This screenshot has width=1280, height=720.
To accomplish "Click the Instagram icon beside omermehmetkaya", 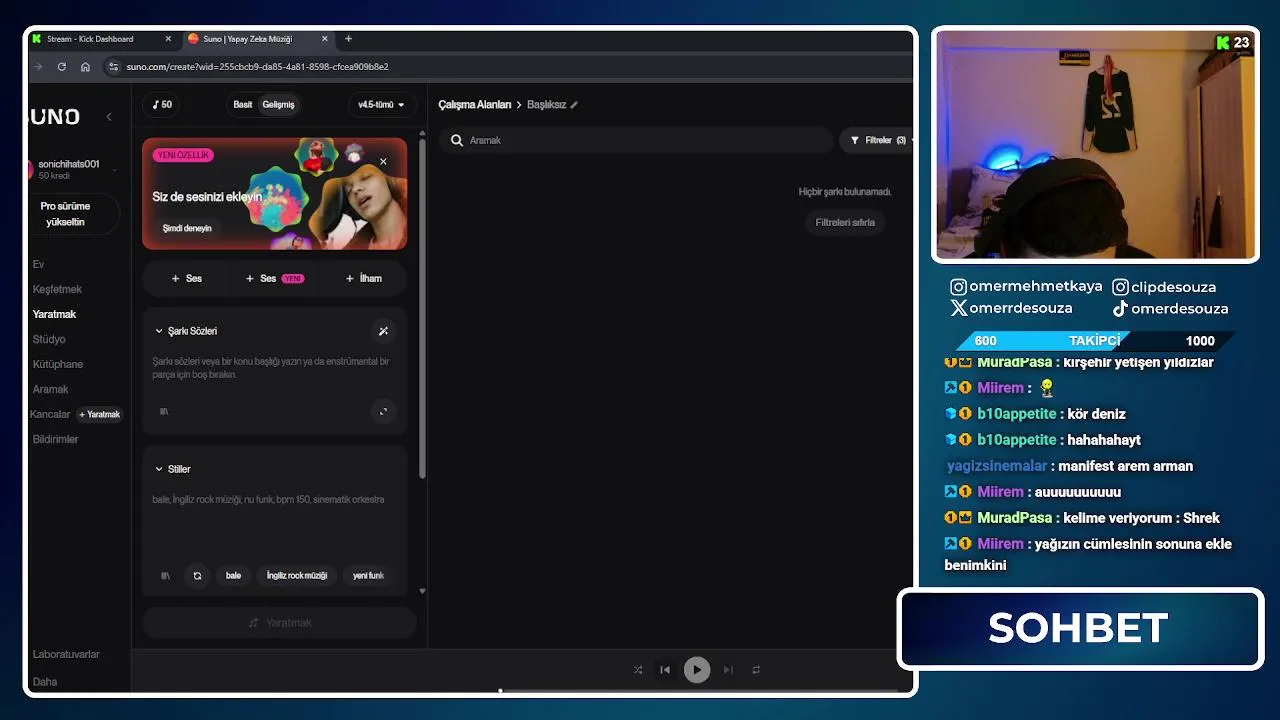I will pyautogui.click(x=958, y=287).
